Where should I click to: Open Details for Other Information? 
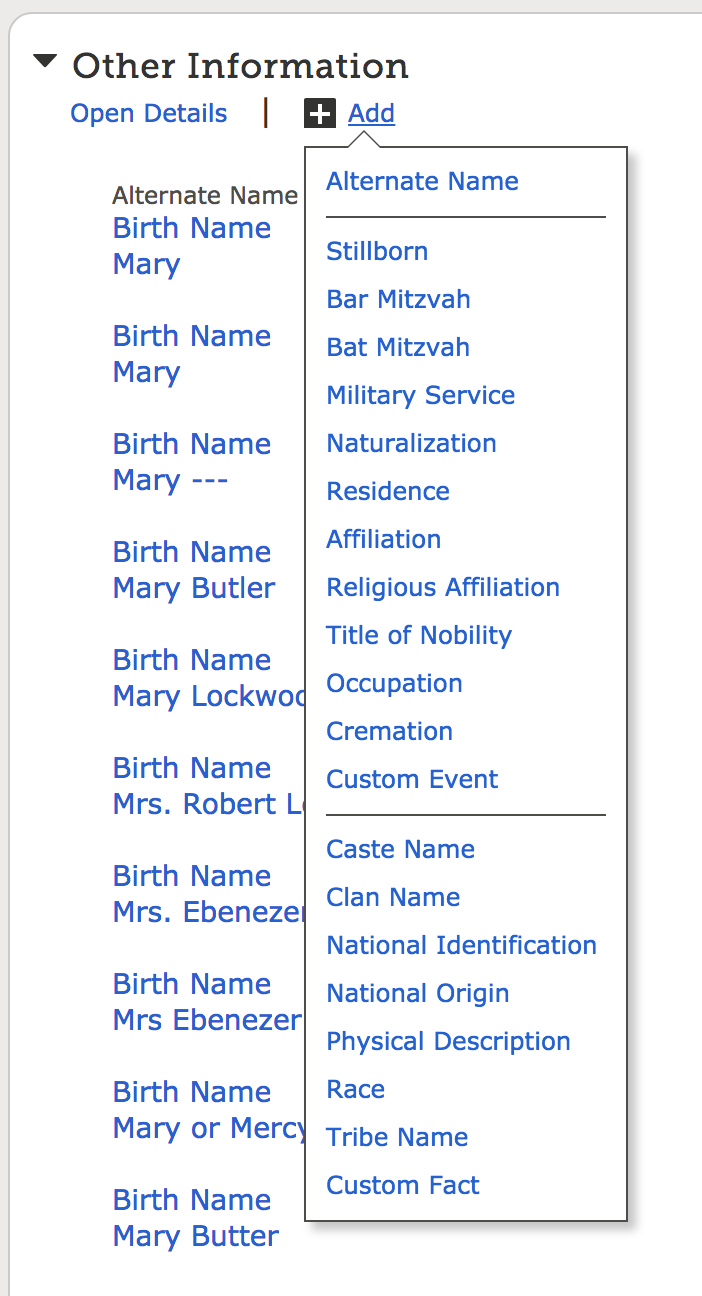coord(148,113)
